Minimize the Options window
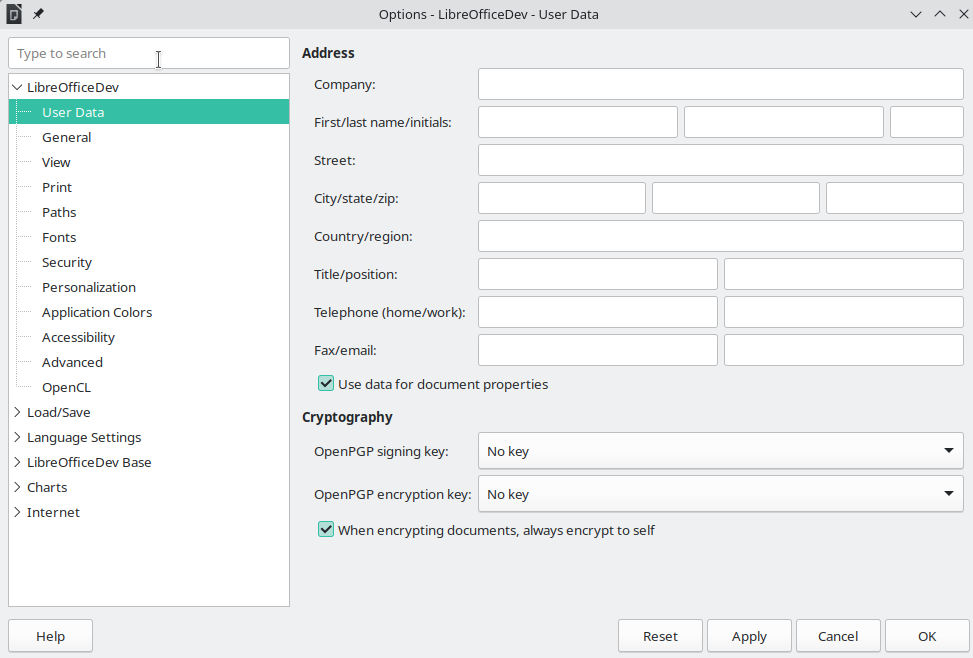Image resolution: width=973 pixels, height=658 pixels. coord(916,14)
